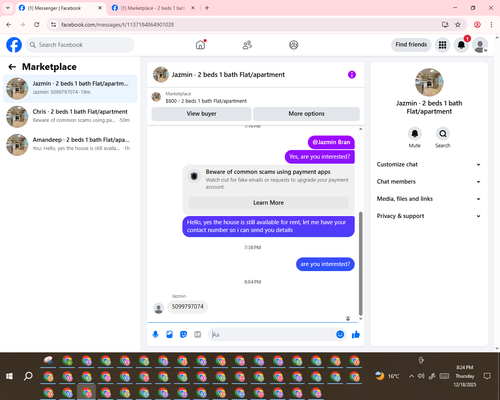Open the taskbar clock showing 8:24 PM
The width and height of the screenshot is (500, 400).
point(465,376)
